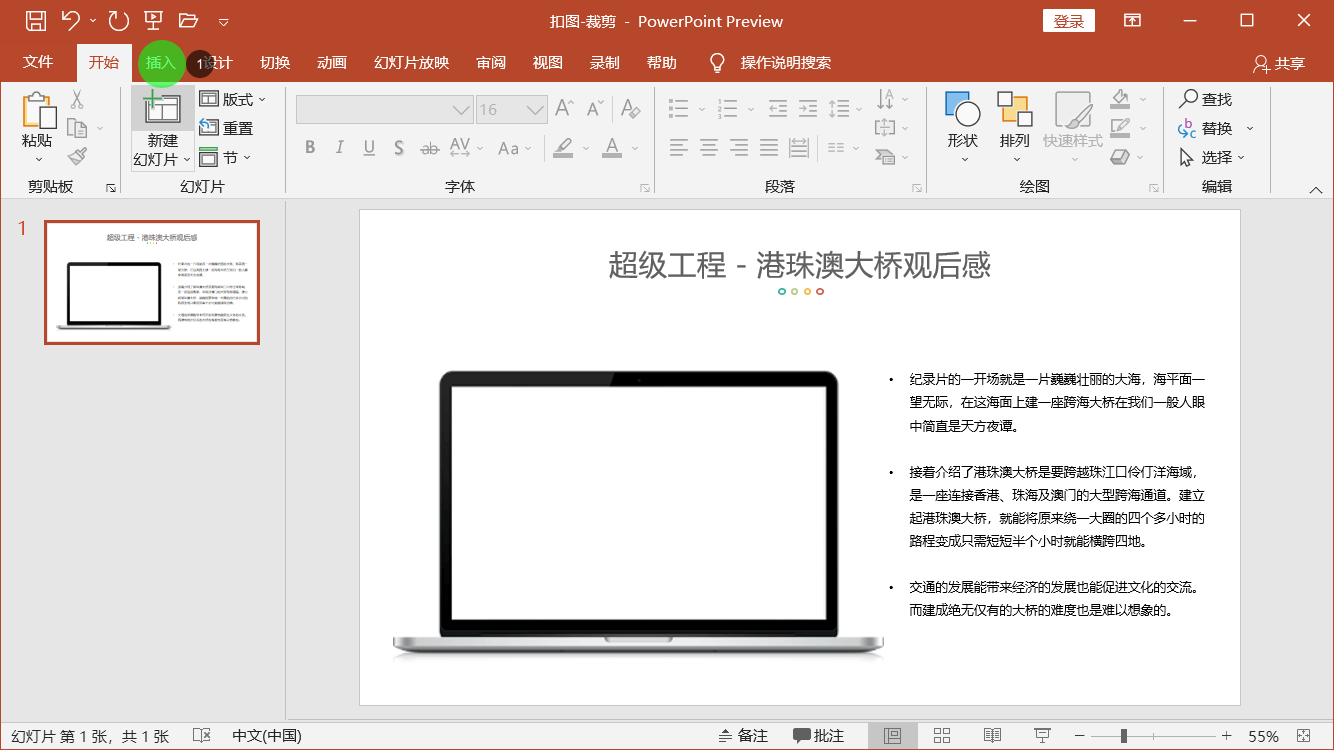The width and height of the screenshot is (1334, 750).
Task: Click the Cut scissors icon
Action: [x=77, y=100]
